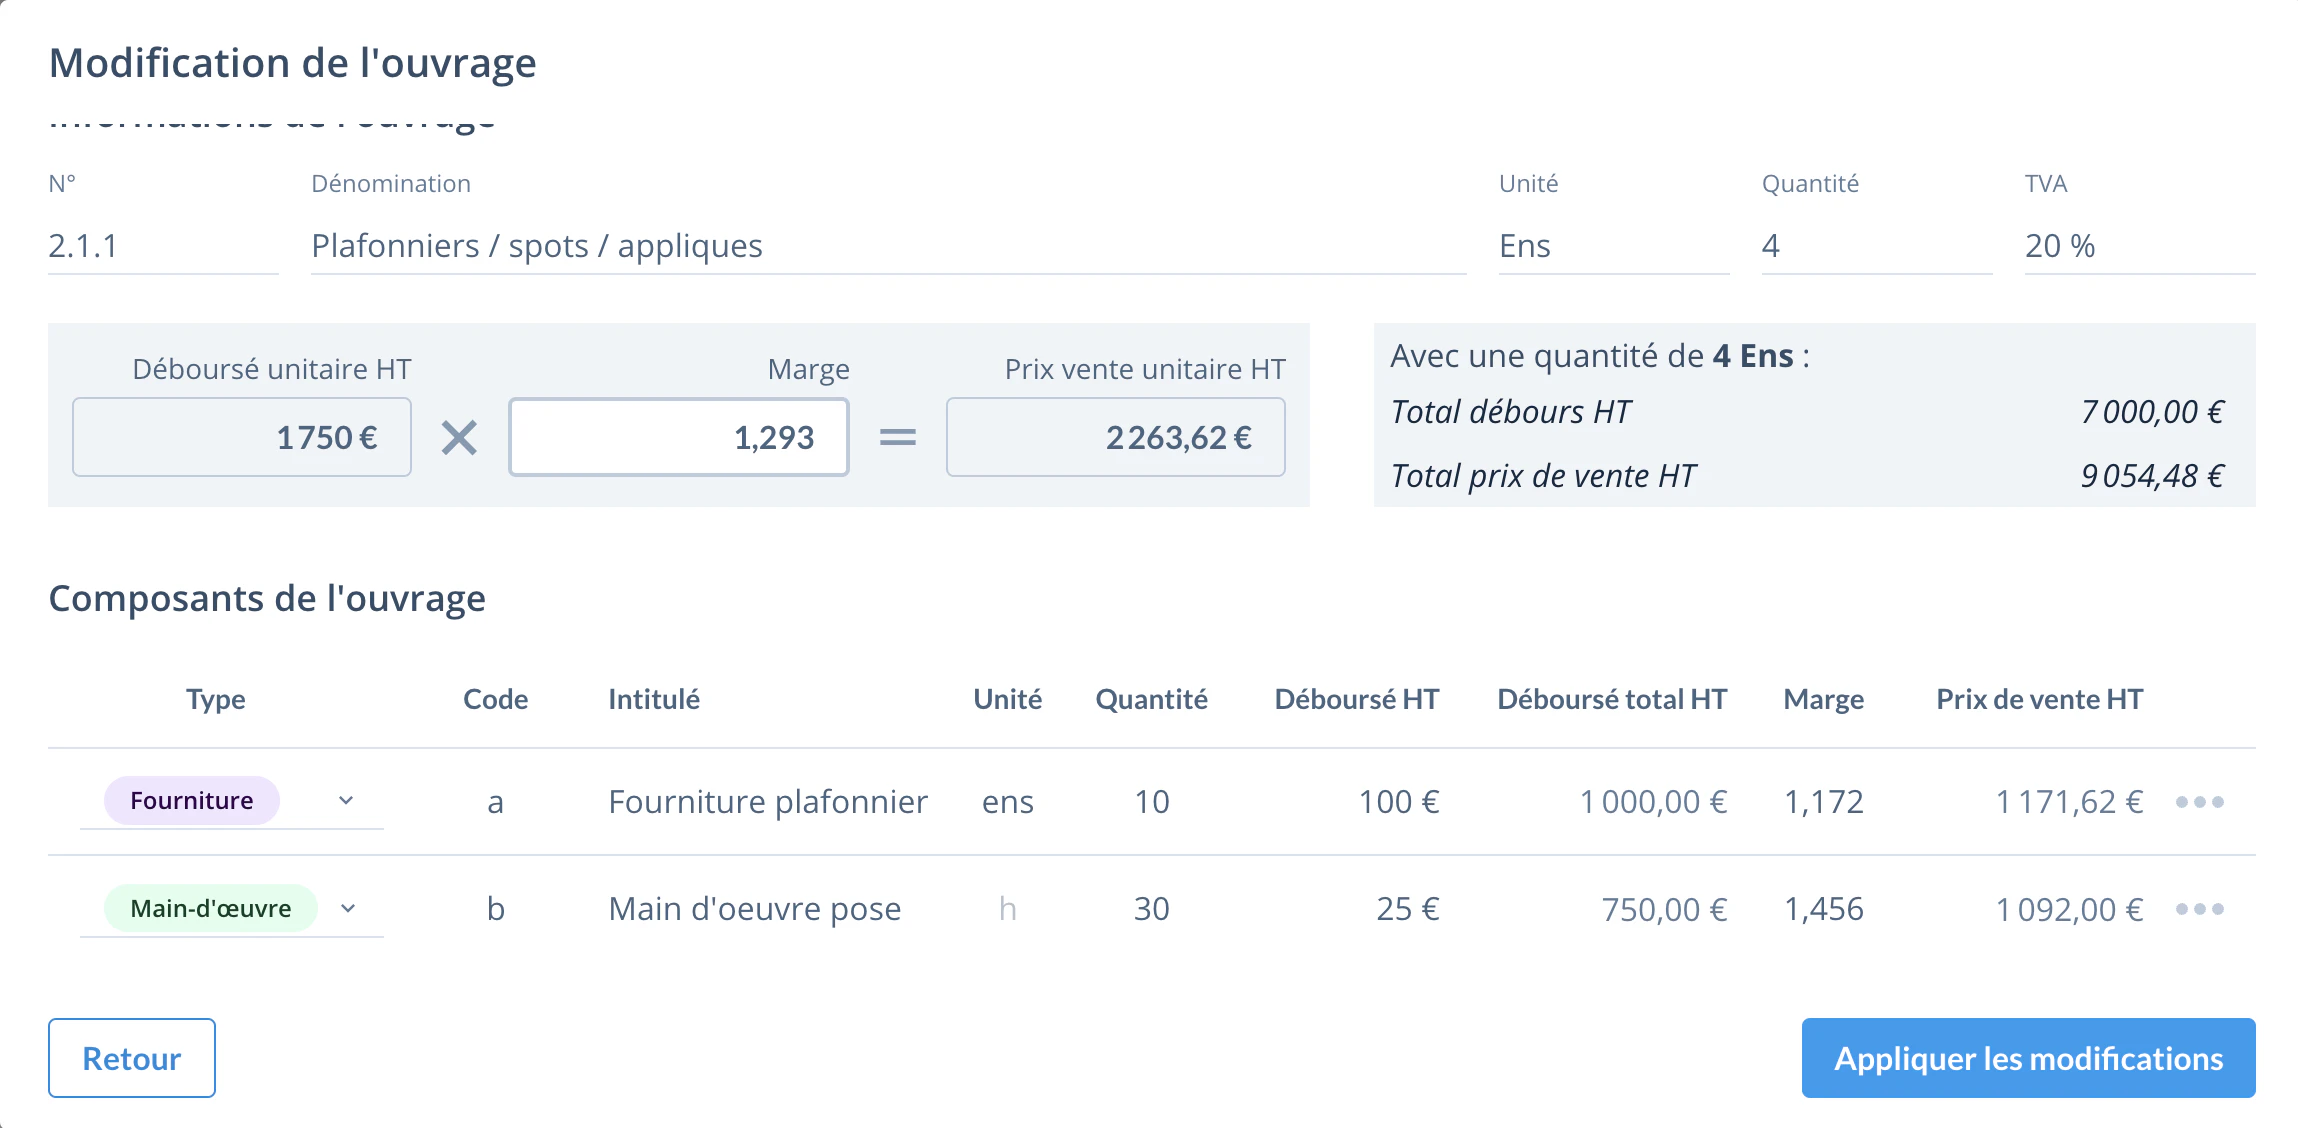Screen dimensions: 2298x1128
Task: Click the multiplication cross icon beside Marge
Action: (459, 437)
